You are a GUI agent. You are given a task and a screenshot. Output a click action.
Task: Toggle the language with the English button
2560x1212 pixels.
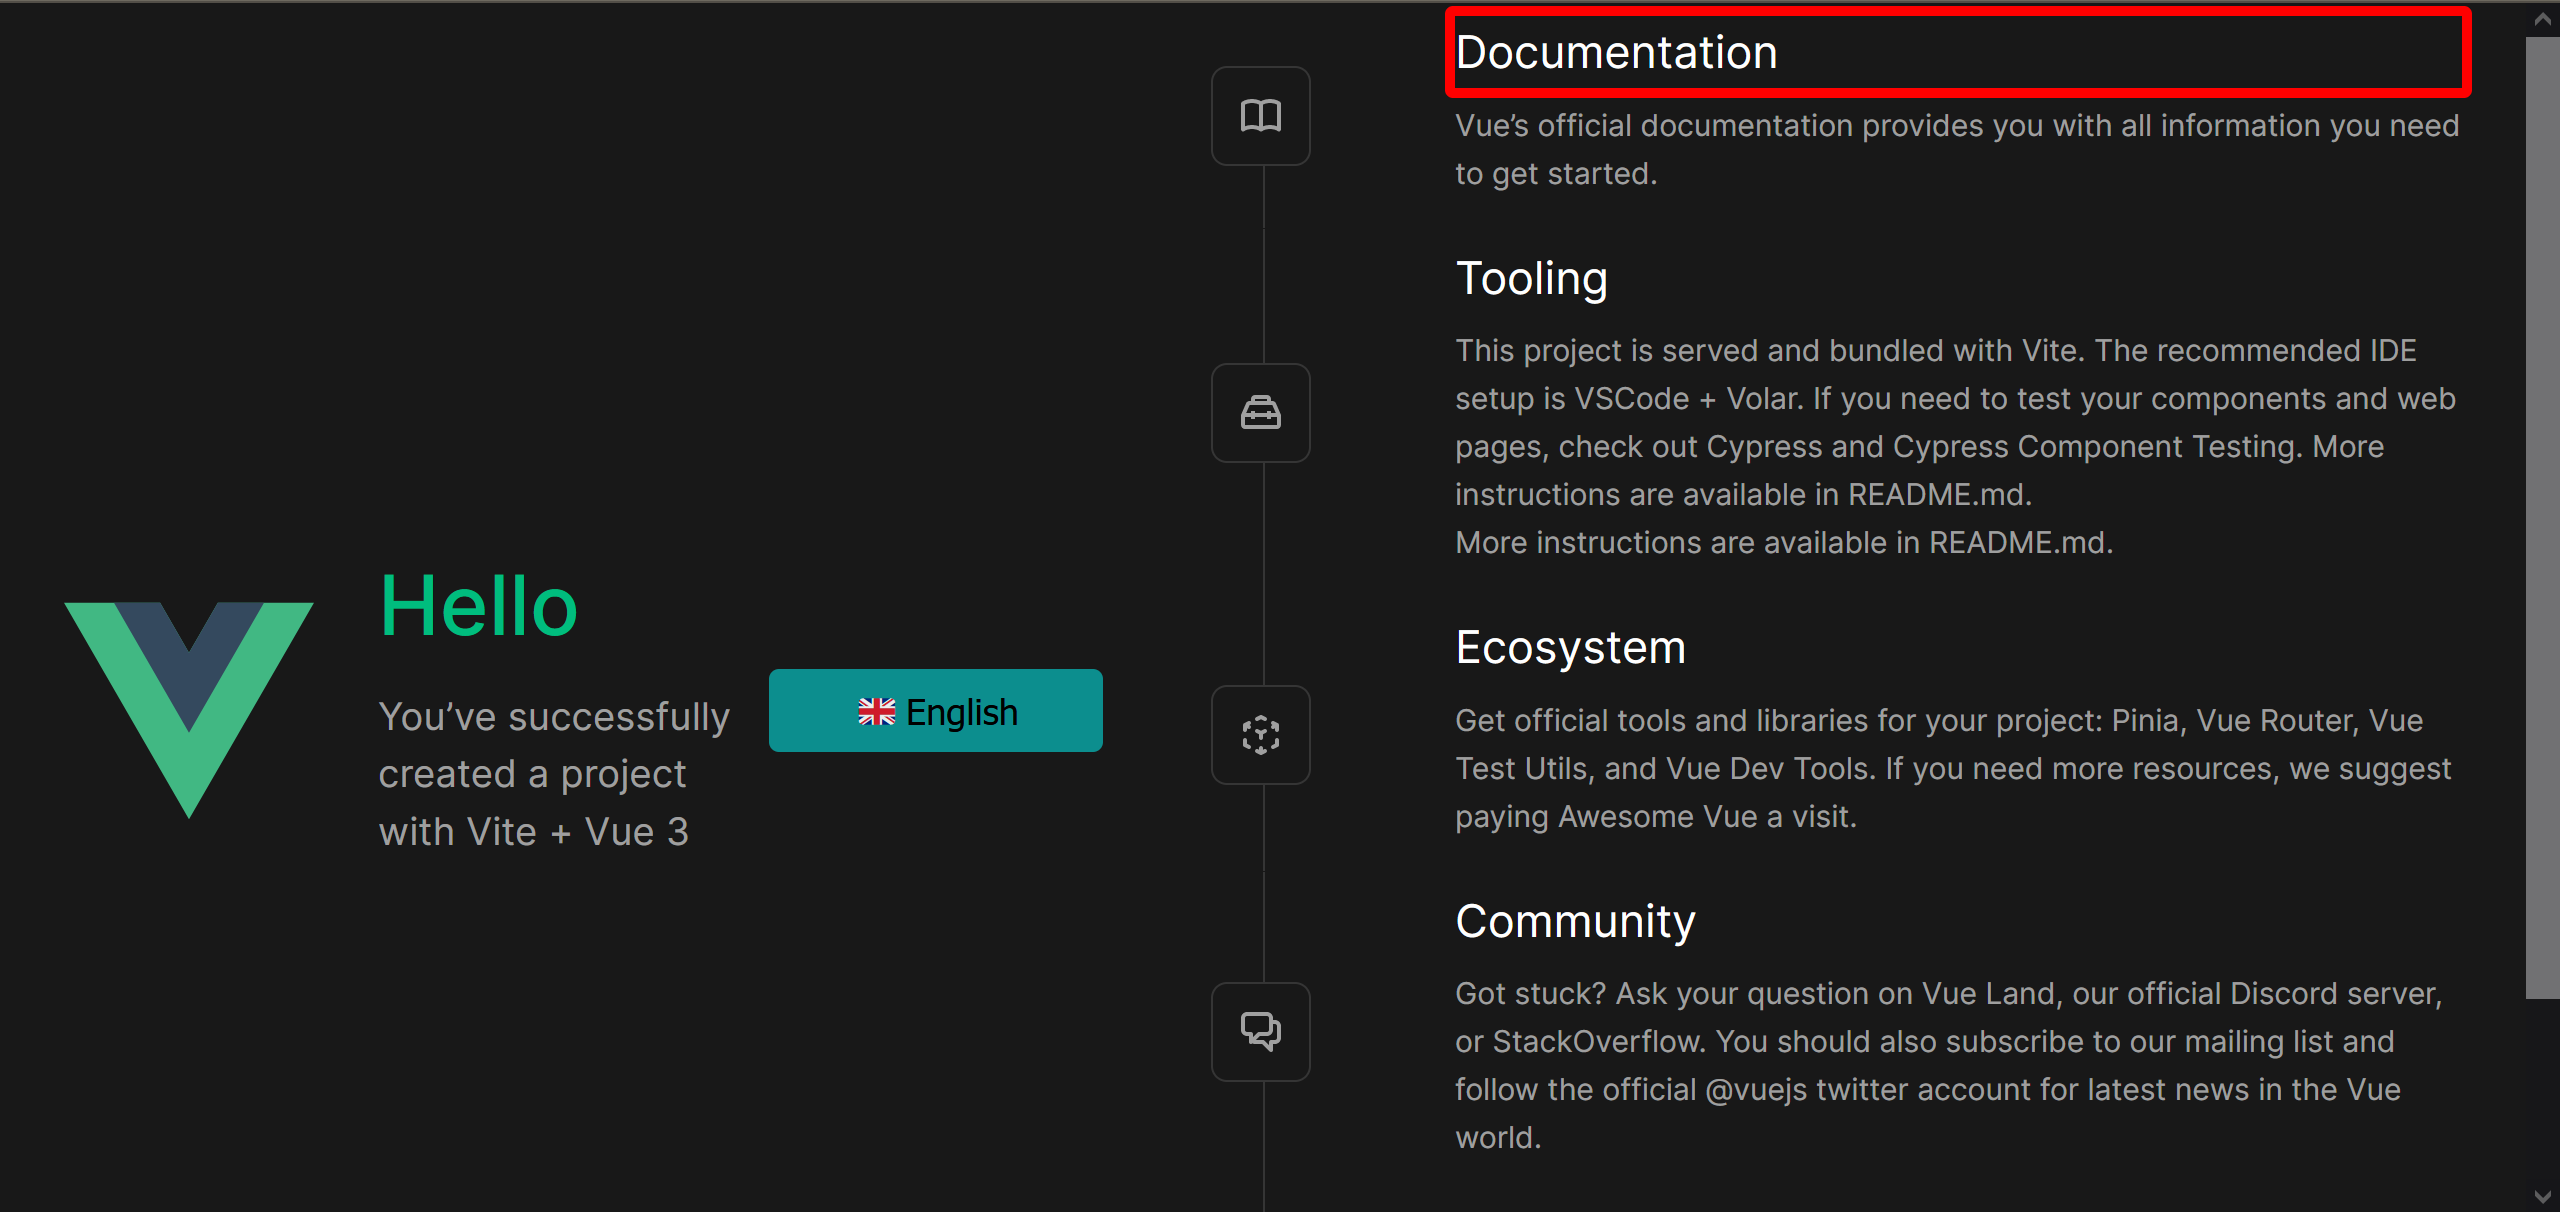pyautogui.click(x=935, y=711)
